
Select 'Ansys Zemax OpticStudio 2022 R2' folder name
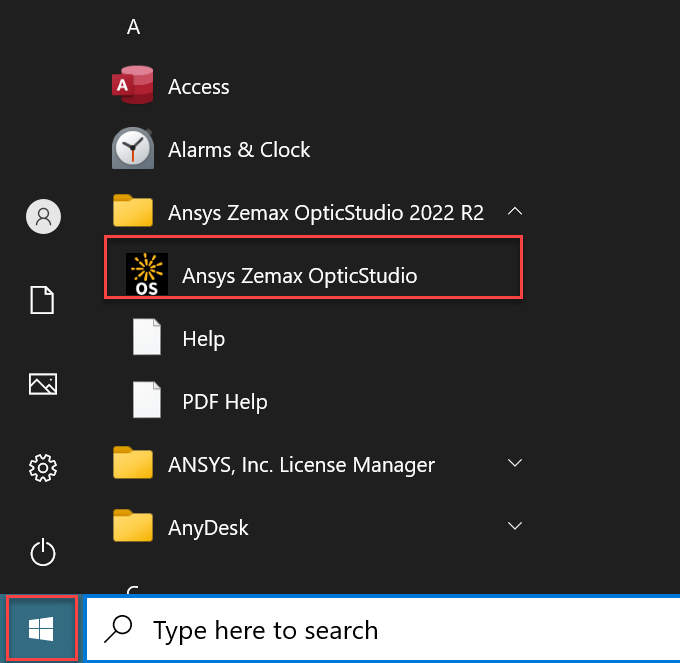(x=326, y=213)
